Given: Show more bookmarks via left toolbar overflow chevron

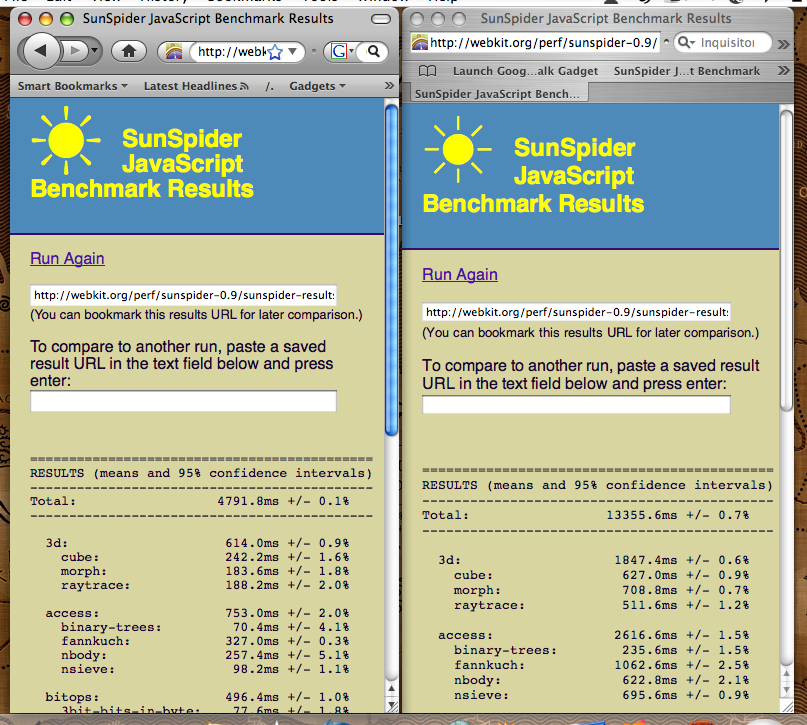Looking at the screenshot, I should pos(389,85).
